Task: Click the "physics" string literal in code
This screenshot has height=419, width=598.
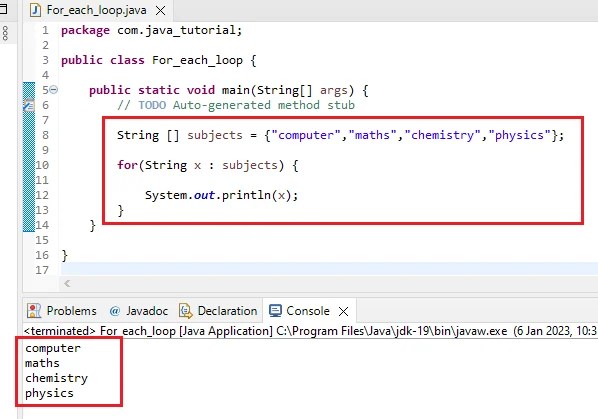Action: pos(519,135)
